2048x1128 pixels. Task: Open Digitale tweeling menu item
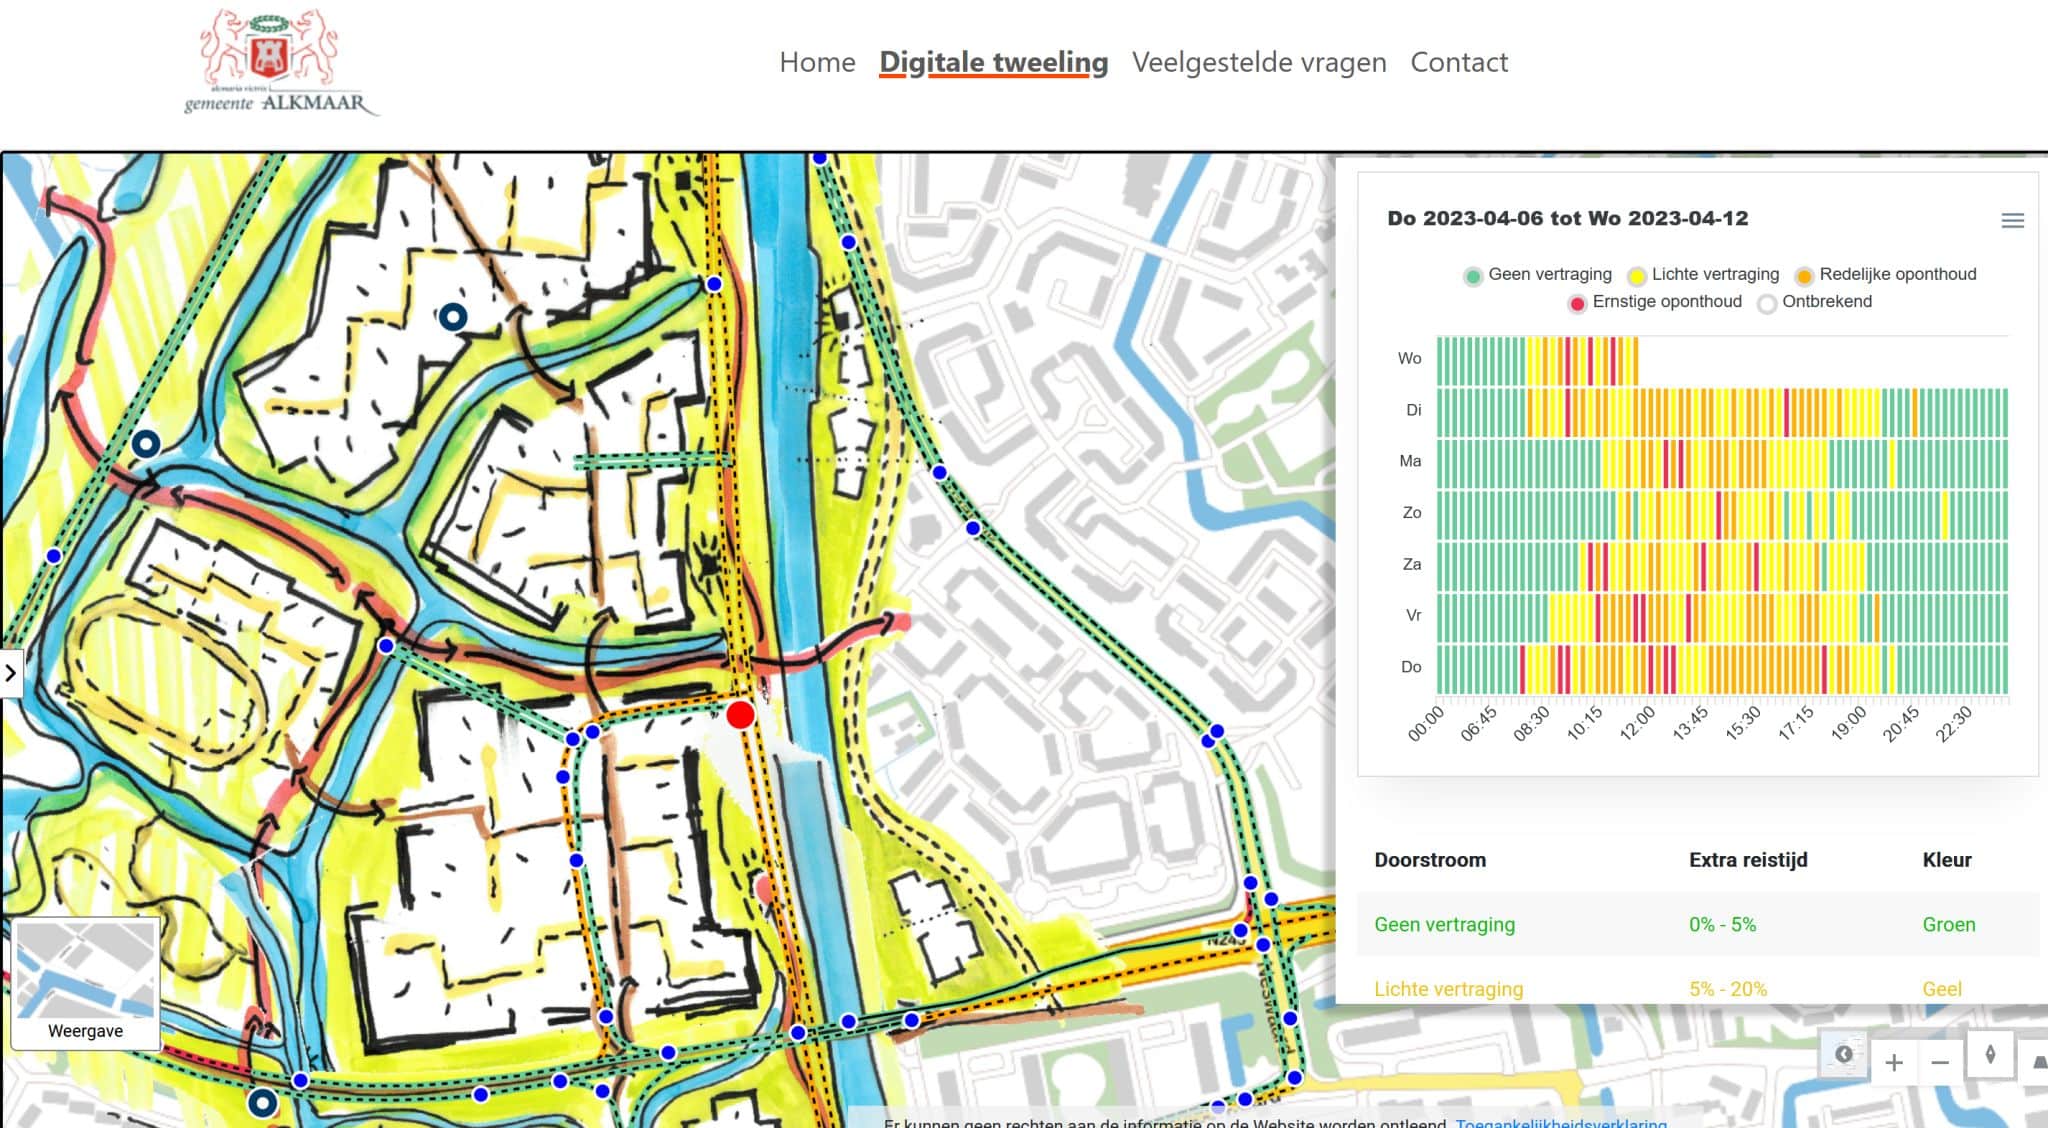click(x=993, y=62)
